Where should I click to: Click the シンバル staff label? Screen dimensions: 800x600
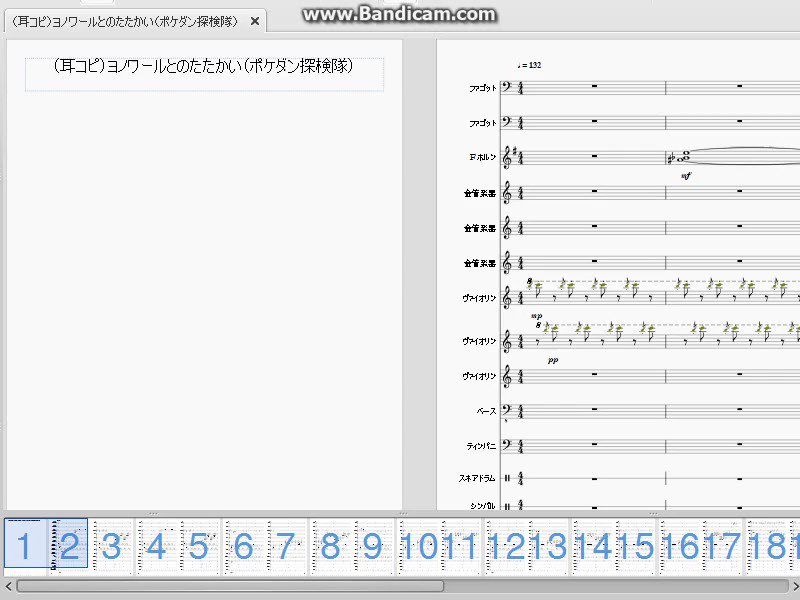coord(482,506)
